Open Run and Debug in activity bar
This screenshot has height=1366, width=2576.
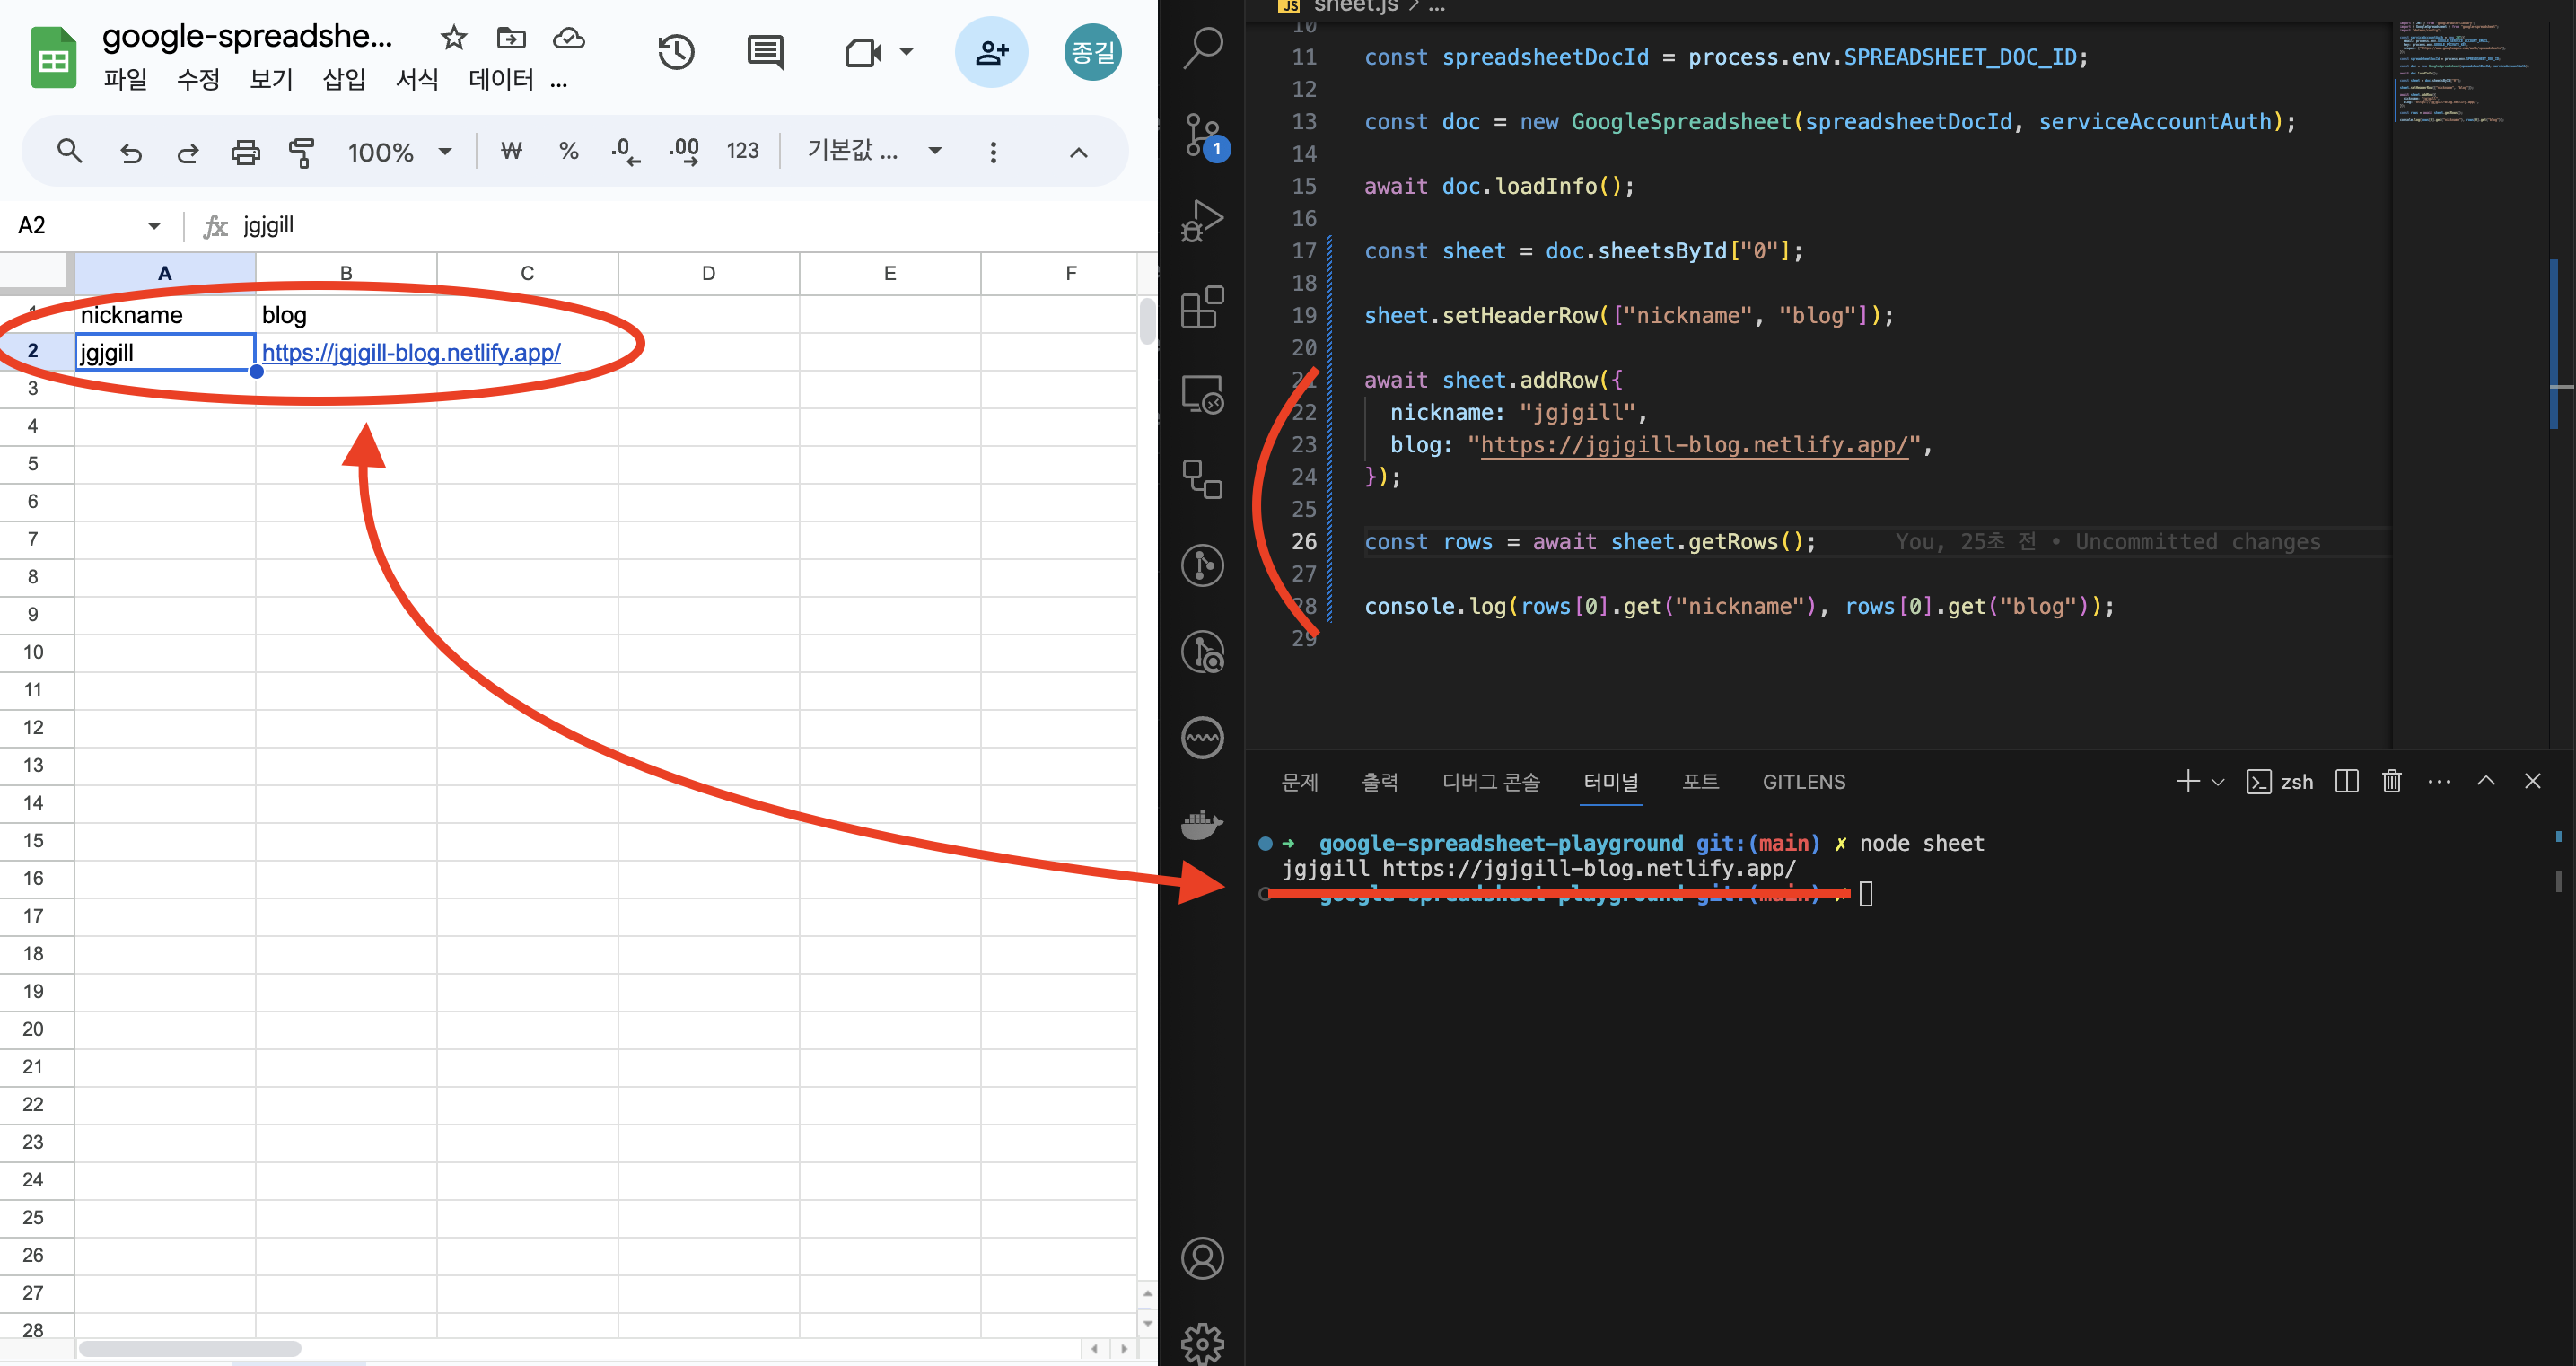tap(1203, 221)
